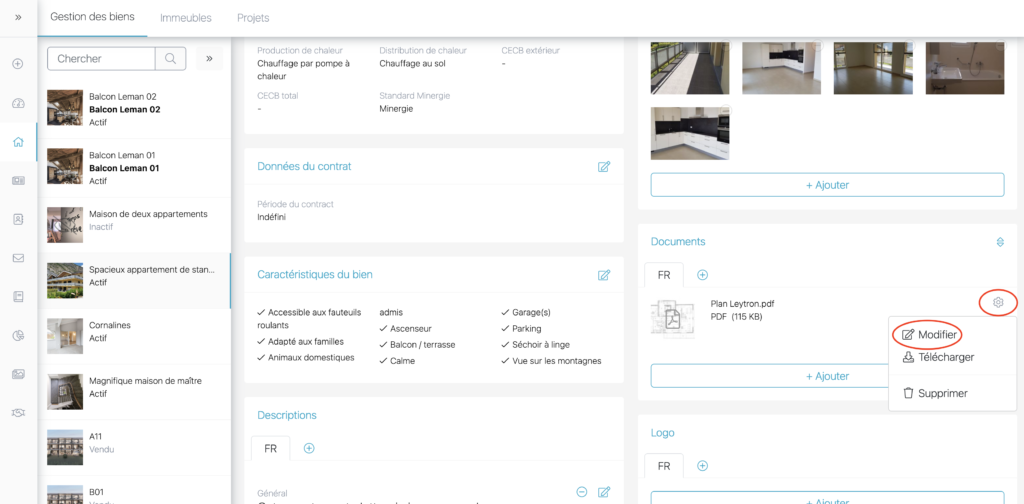Click the plus circle sidebar icon

coord(18,64)
